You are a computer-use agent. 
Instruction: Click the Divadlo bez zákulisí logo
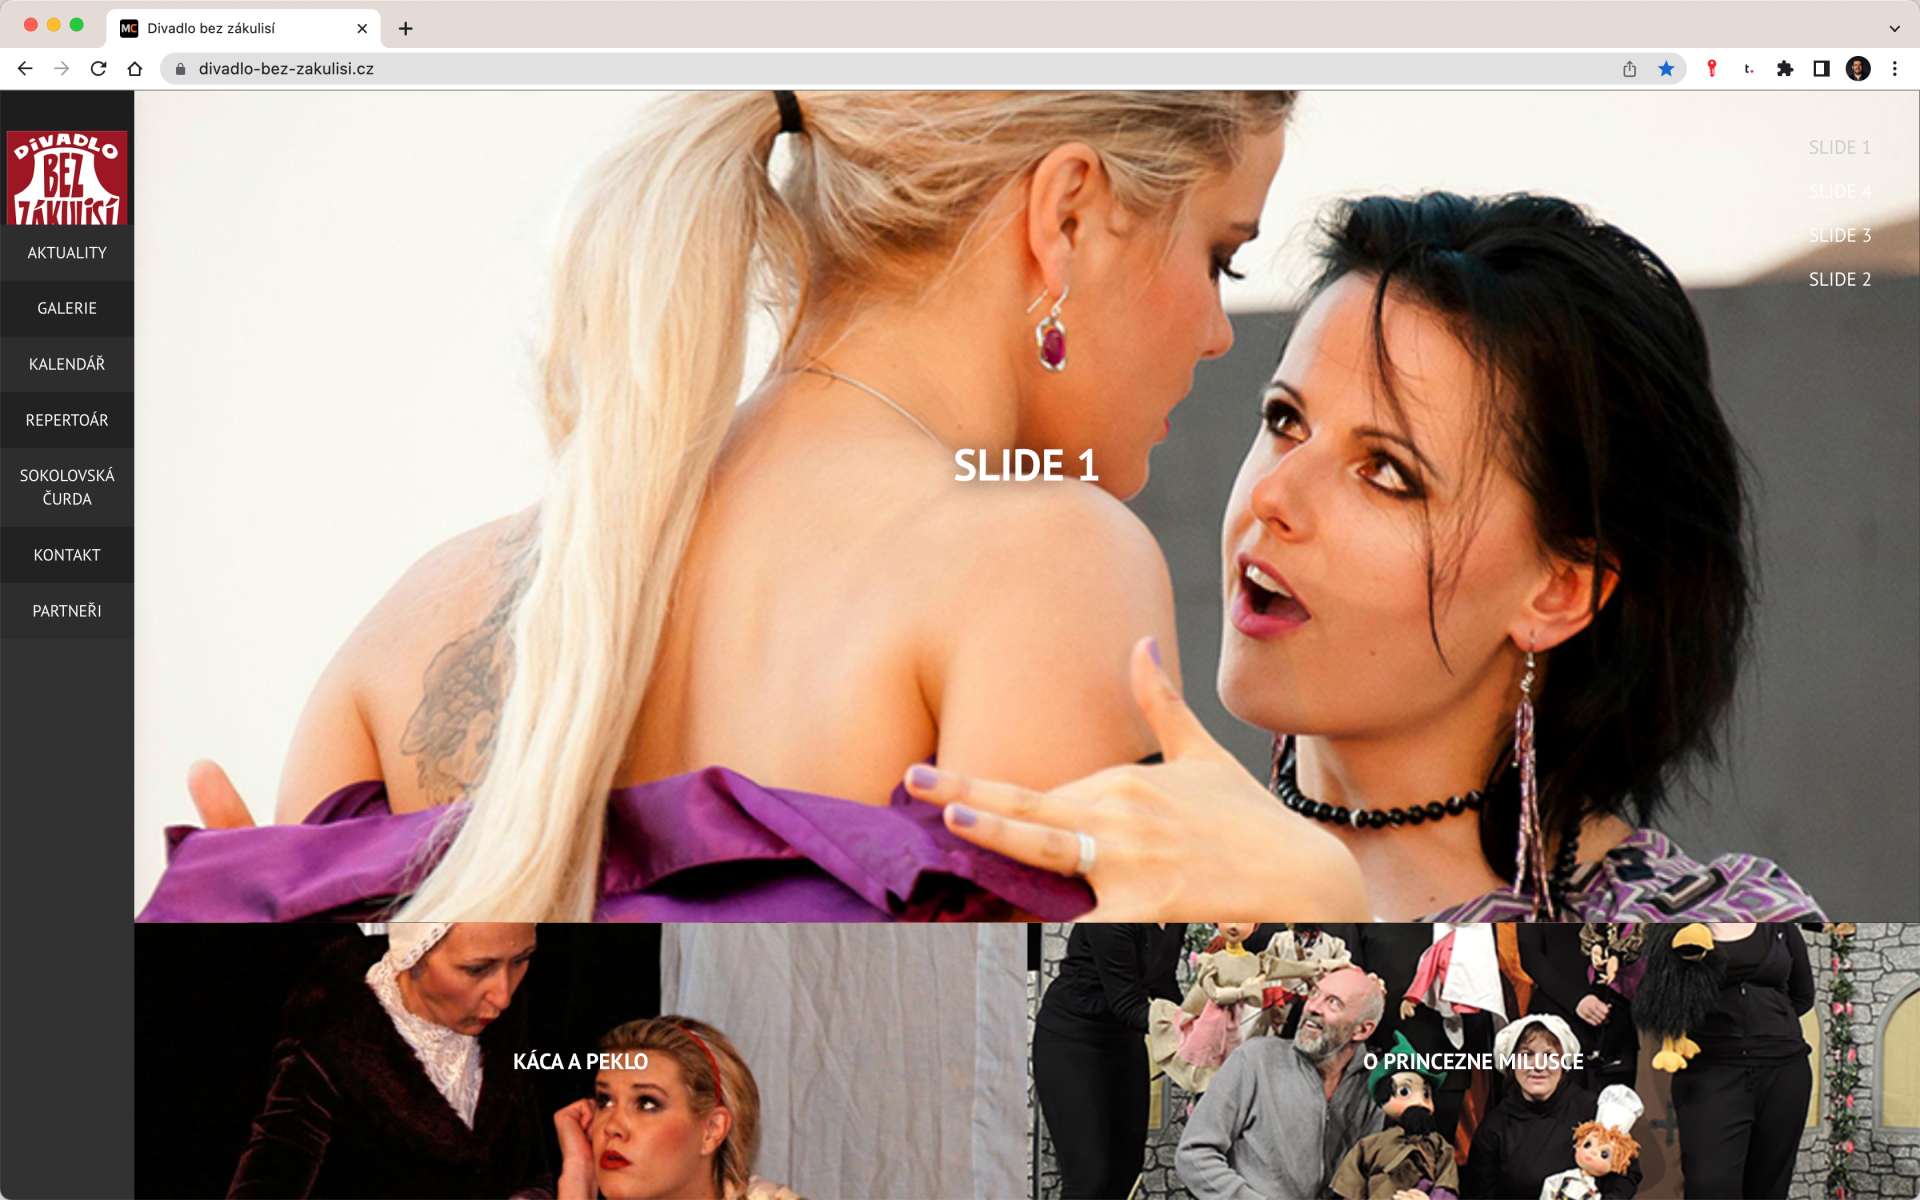[x=67, y=178]
